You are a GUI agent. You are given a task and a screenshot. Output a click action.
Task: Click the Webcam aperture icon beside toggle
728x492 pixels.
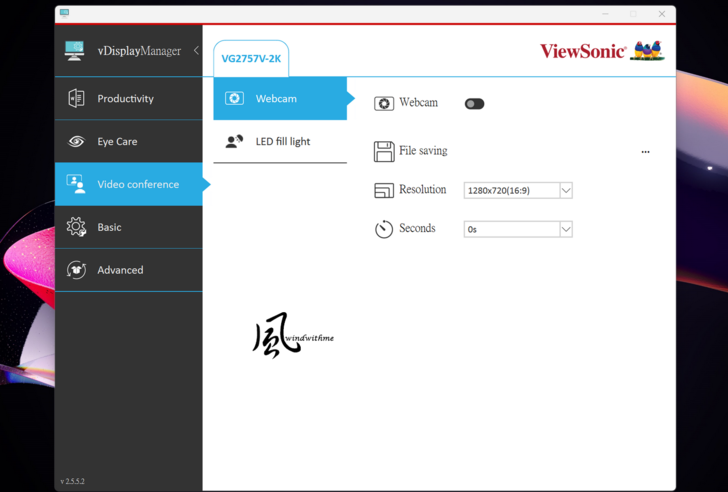pos(384,104)
